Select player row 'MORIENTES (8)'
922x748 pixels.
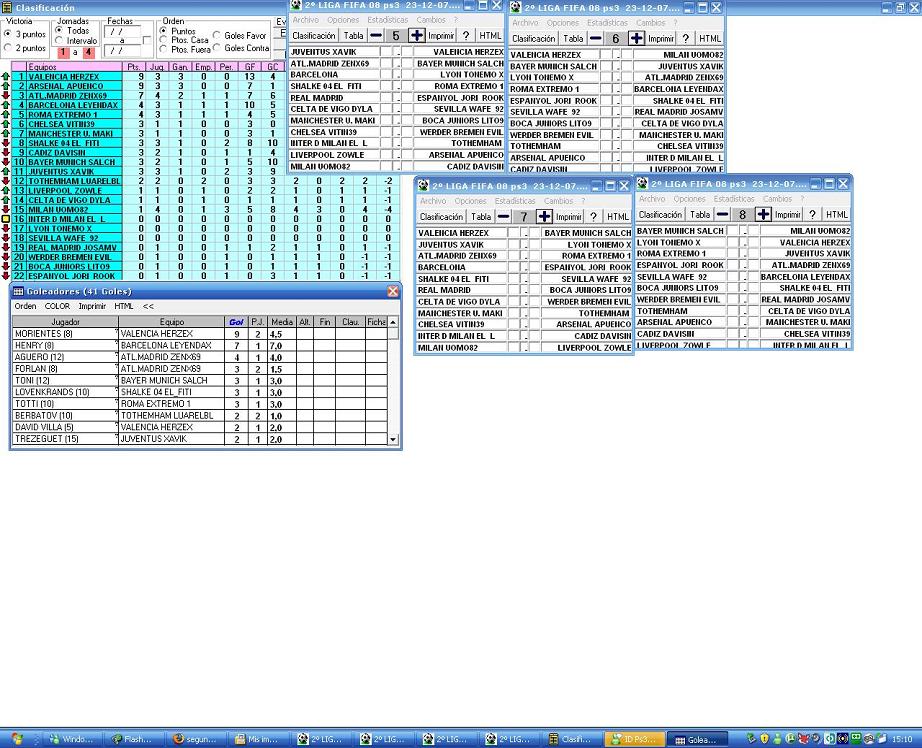click(x=200, y=333)
